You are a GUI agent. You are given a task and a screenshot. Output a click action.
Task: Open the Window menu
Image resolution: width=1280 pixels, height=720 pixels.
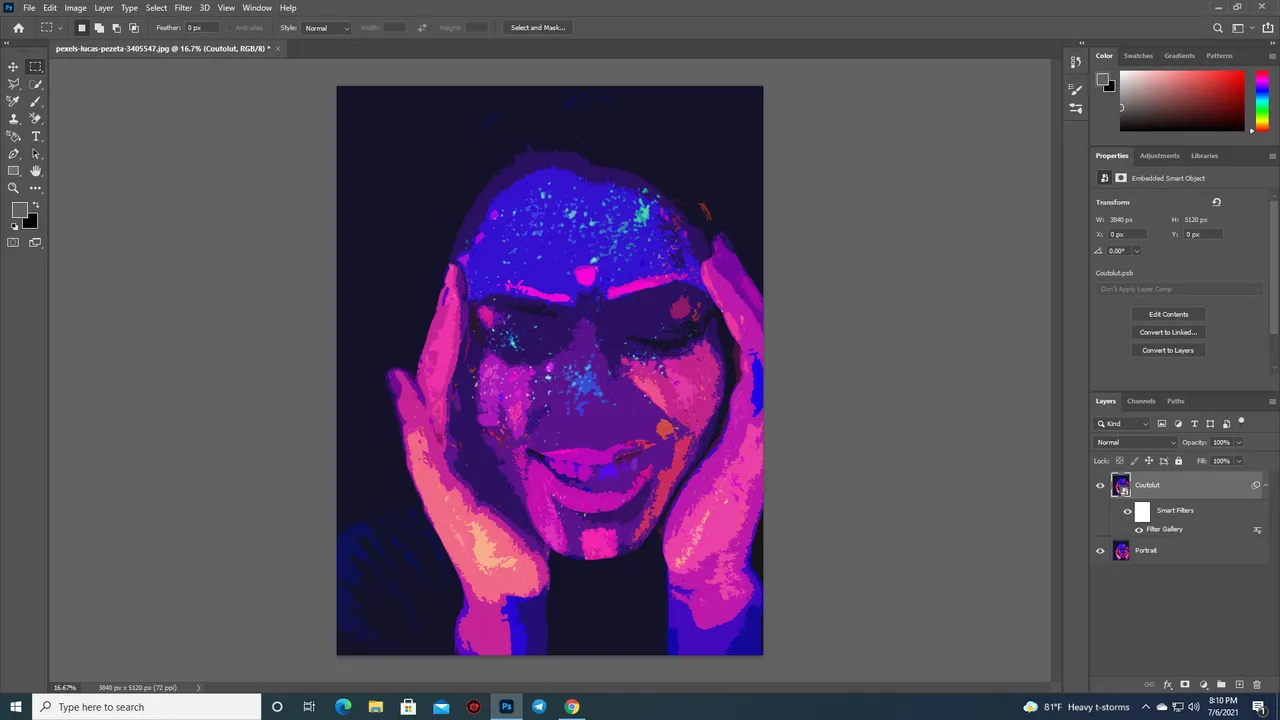coord(257,8)
